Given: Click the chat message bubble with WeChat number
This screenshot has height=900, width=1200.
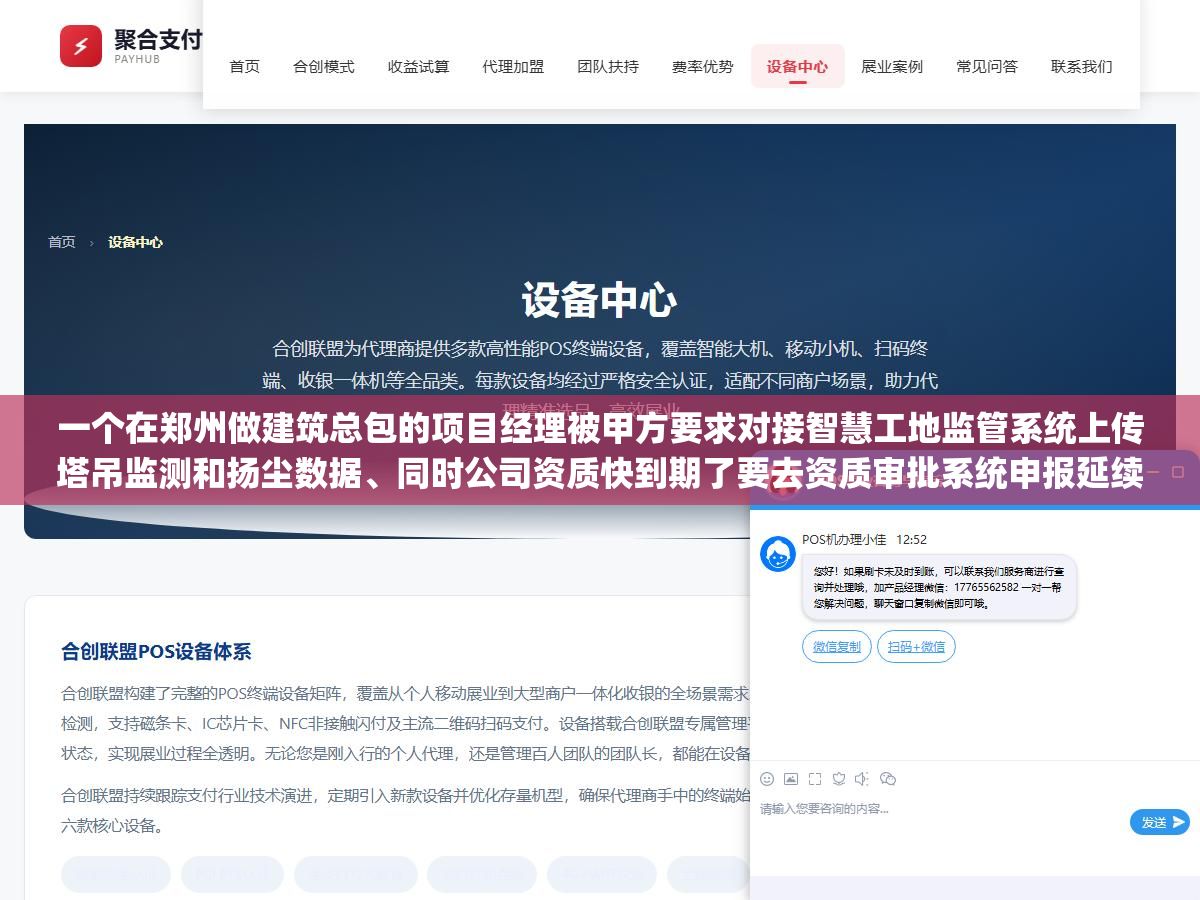Looking at the screenshot, I should (x=939, y=588).
